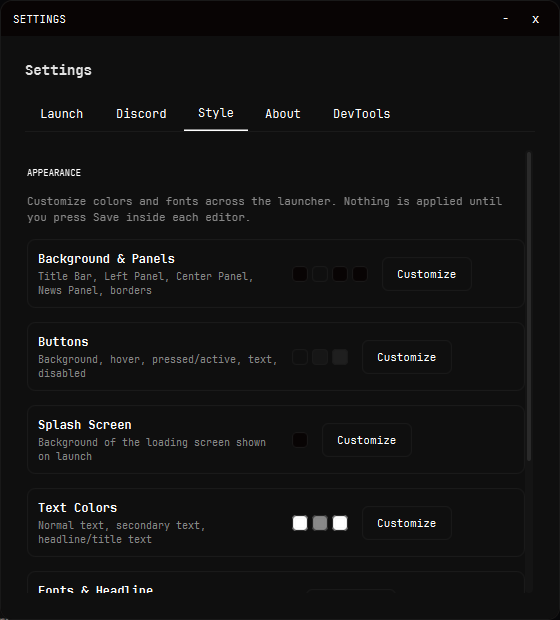Click third swatch in Background & Panels

click(x=340, y=274)
